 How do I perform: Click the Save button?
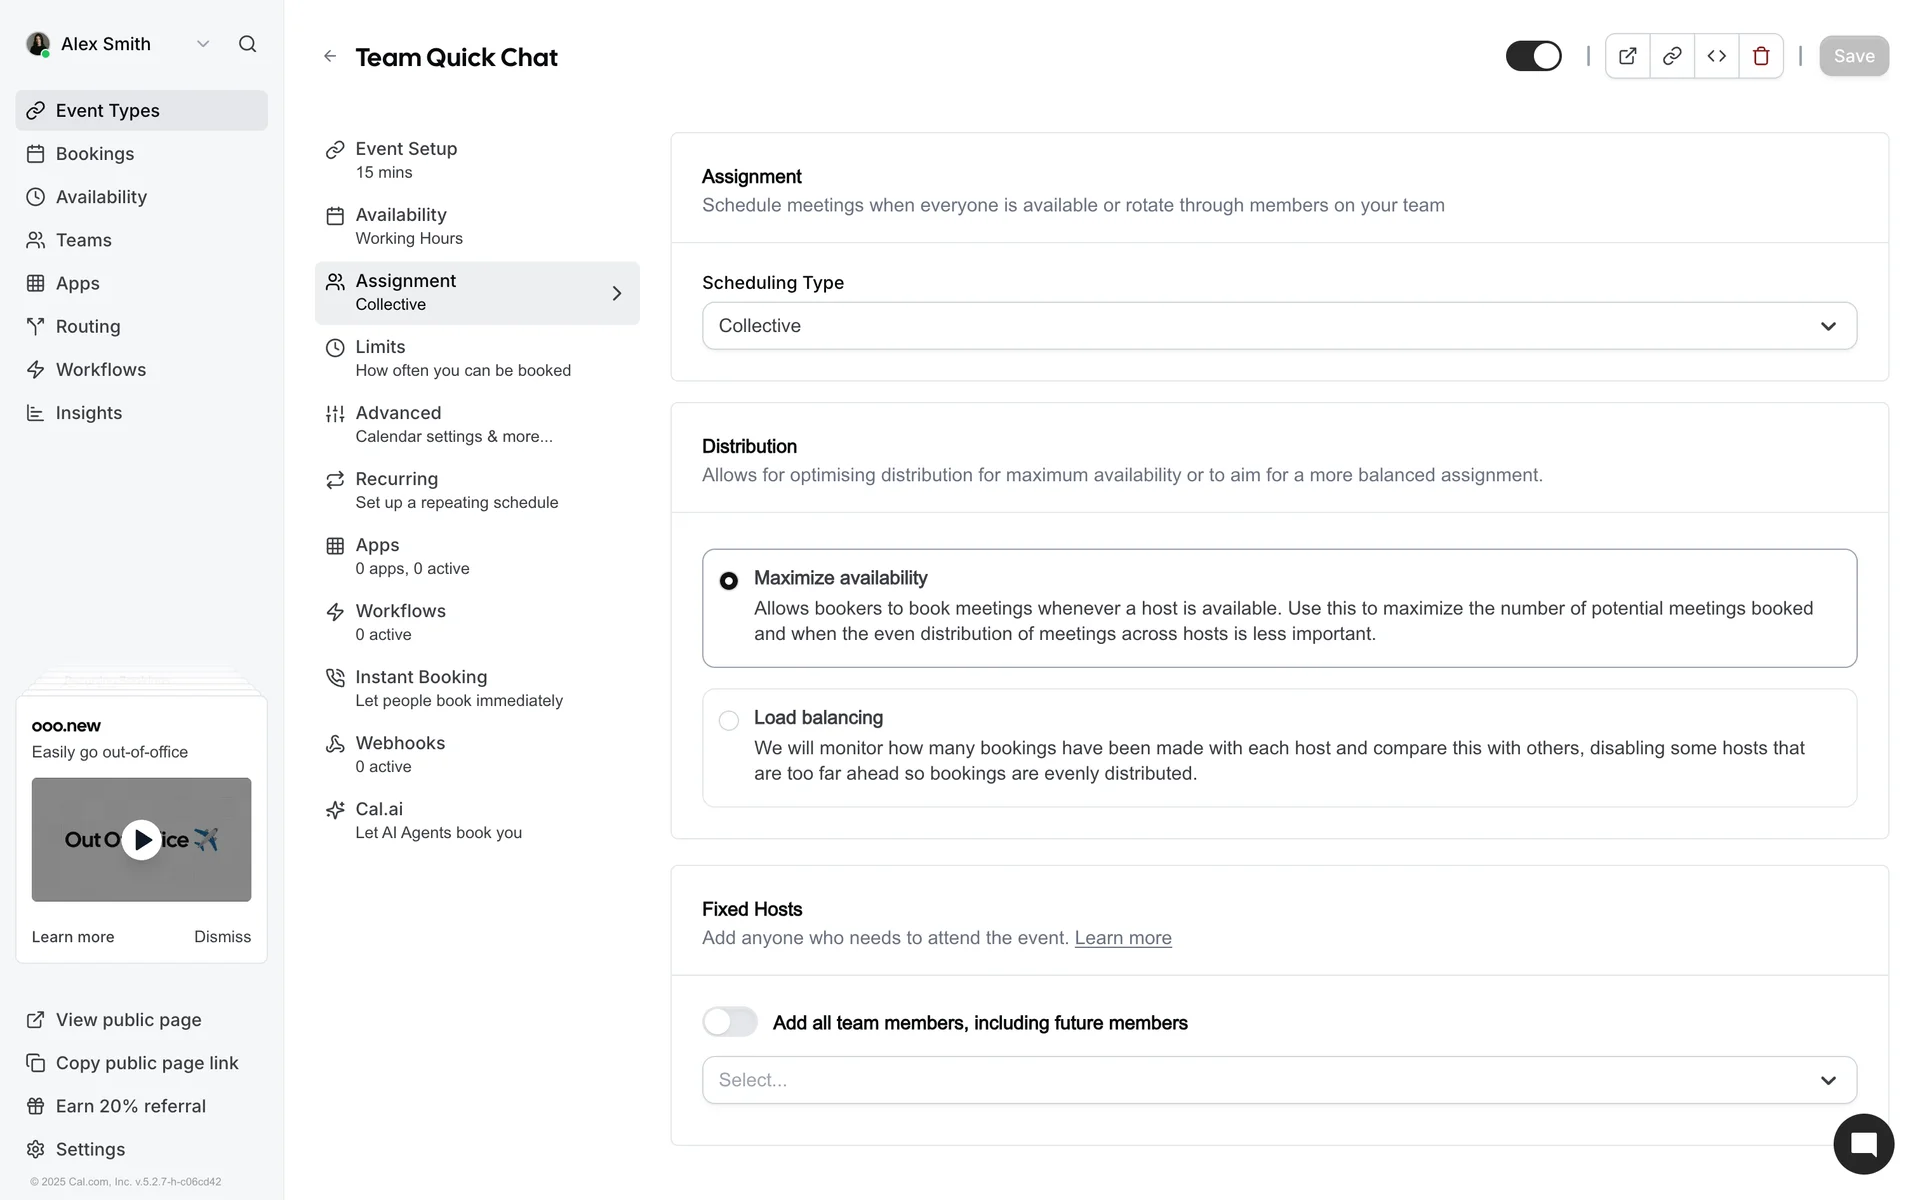point(1853,56)
